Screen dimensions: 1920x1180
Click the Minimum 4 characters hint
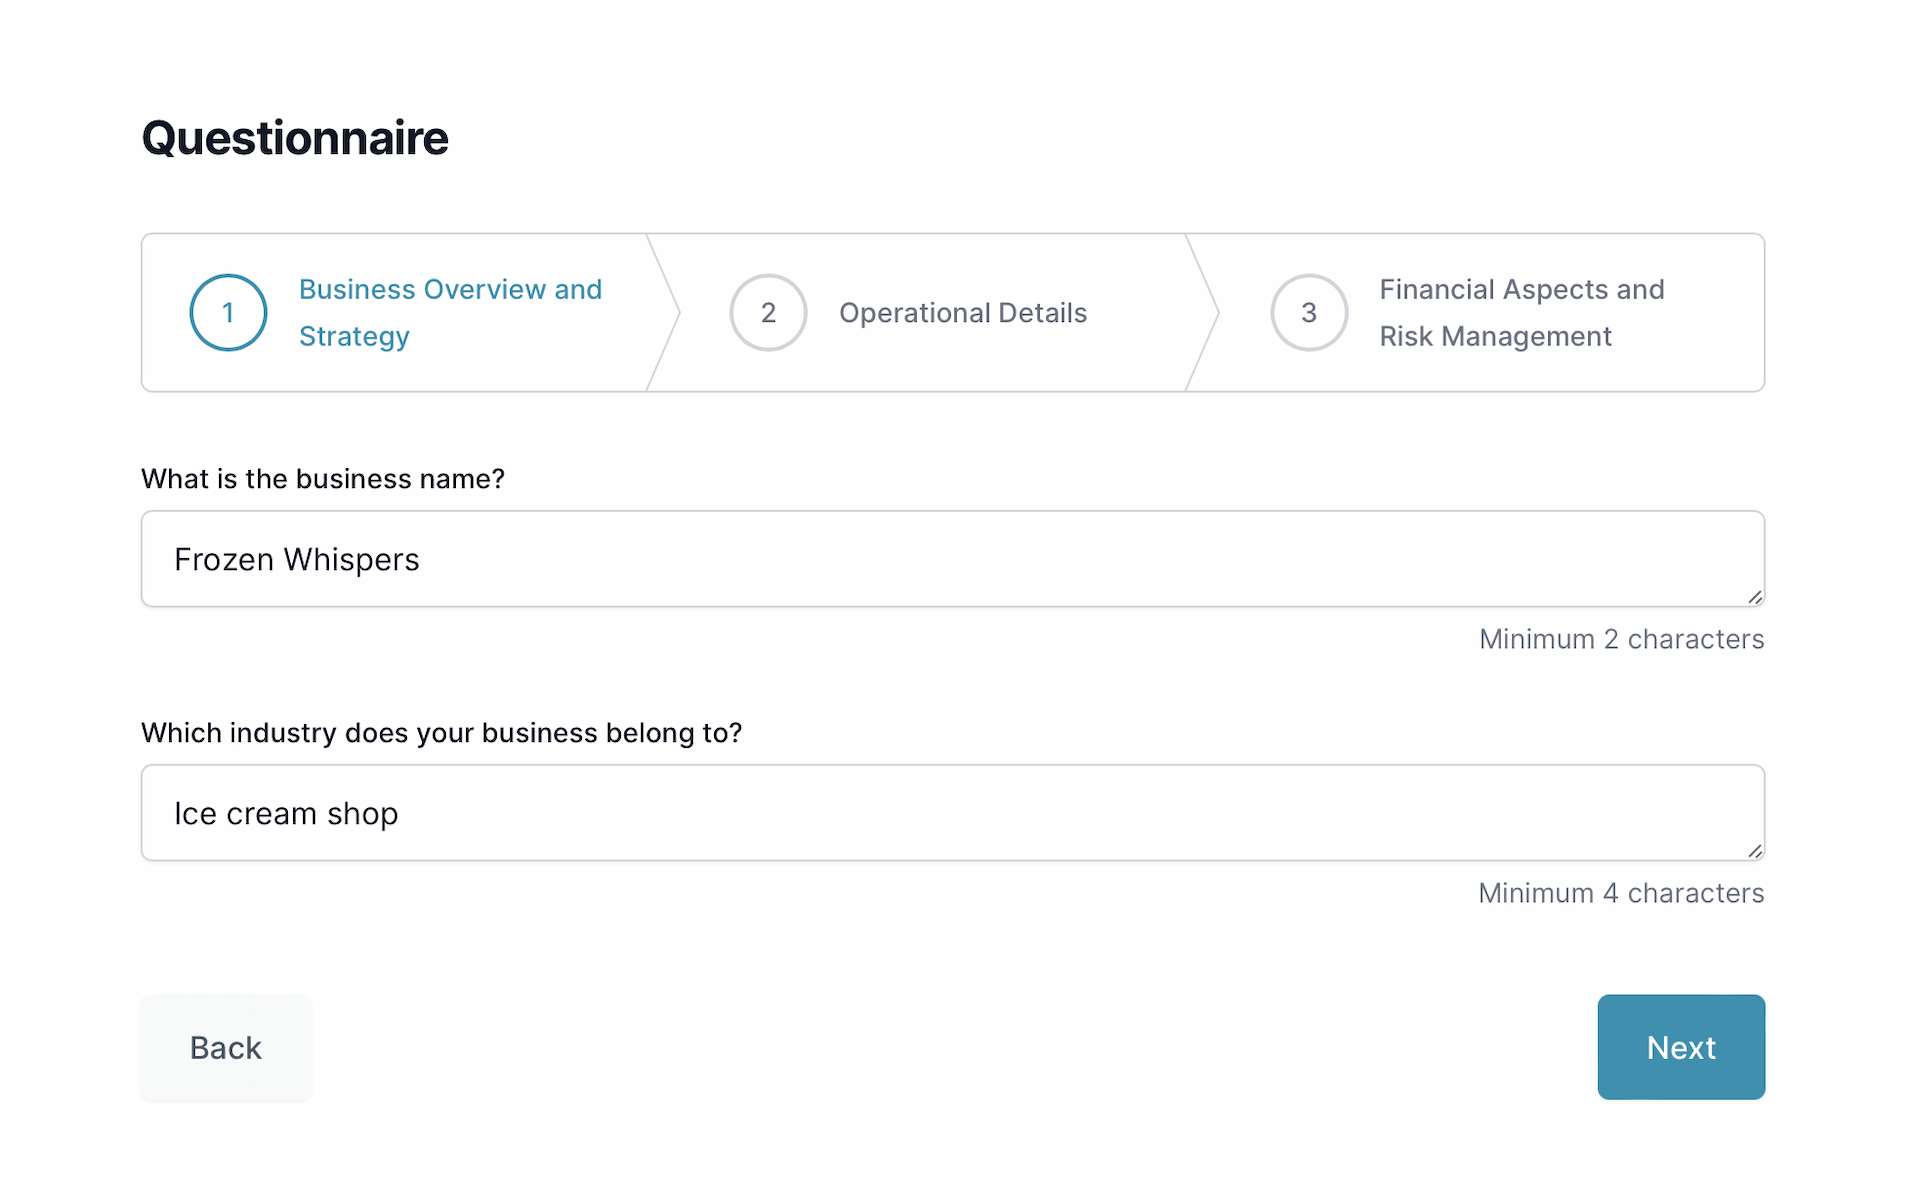point(1620,893)
